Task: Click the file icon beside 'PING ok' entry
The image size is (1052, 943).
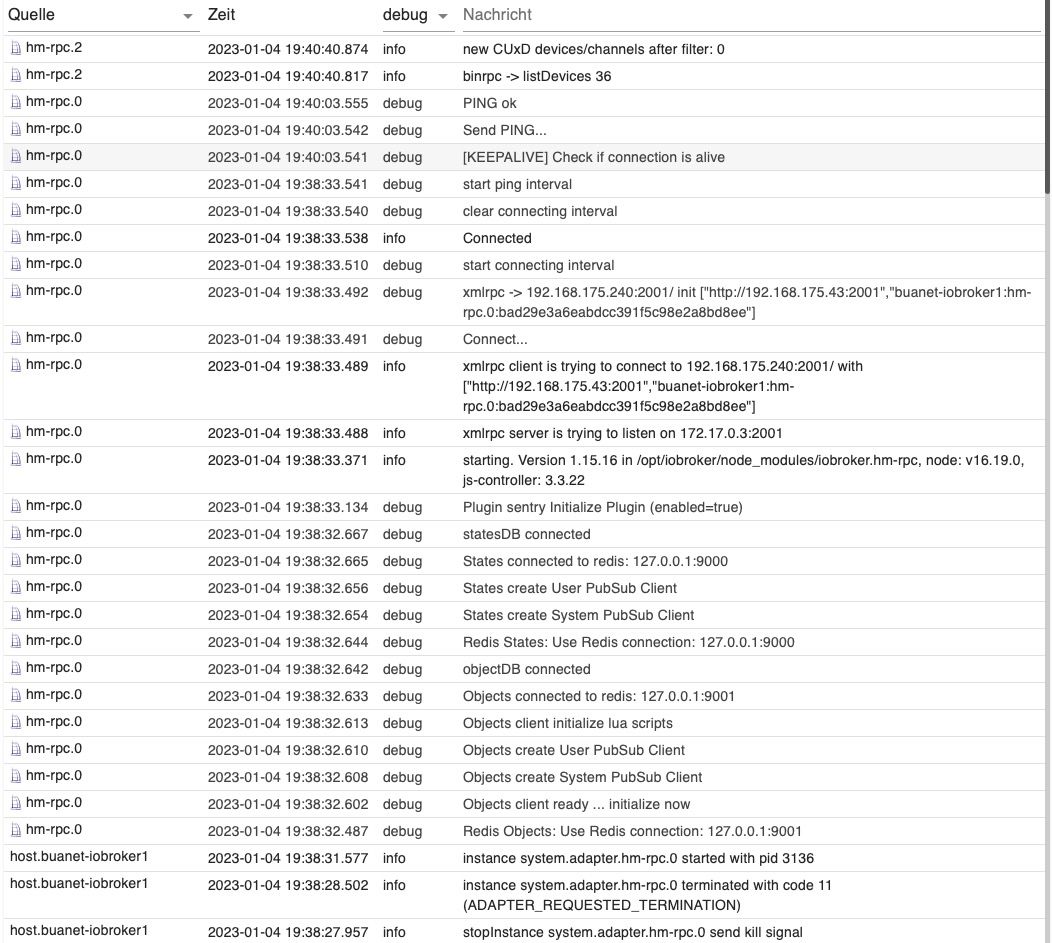Action: 15,102
